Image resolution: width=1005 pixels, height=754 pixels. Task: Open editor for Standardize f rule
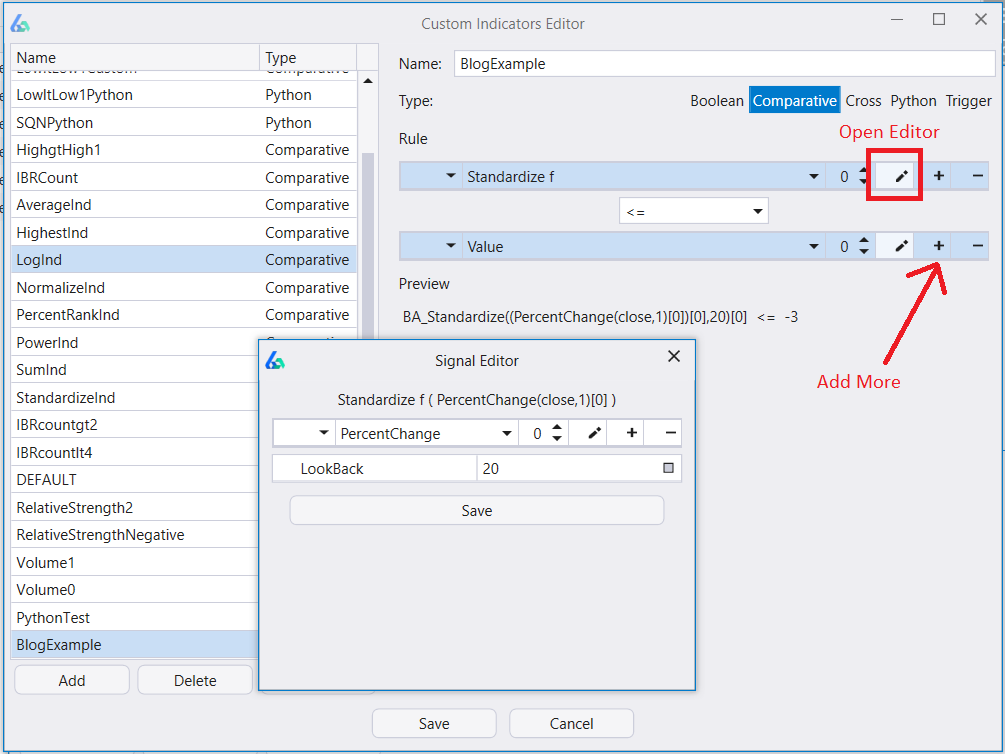click(900, 177)
